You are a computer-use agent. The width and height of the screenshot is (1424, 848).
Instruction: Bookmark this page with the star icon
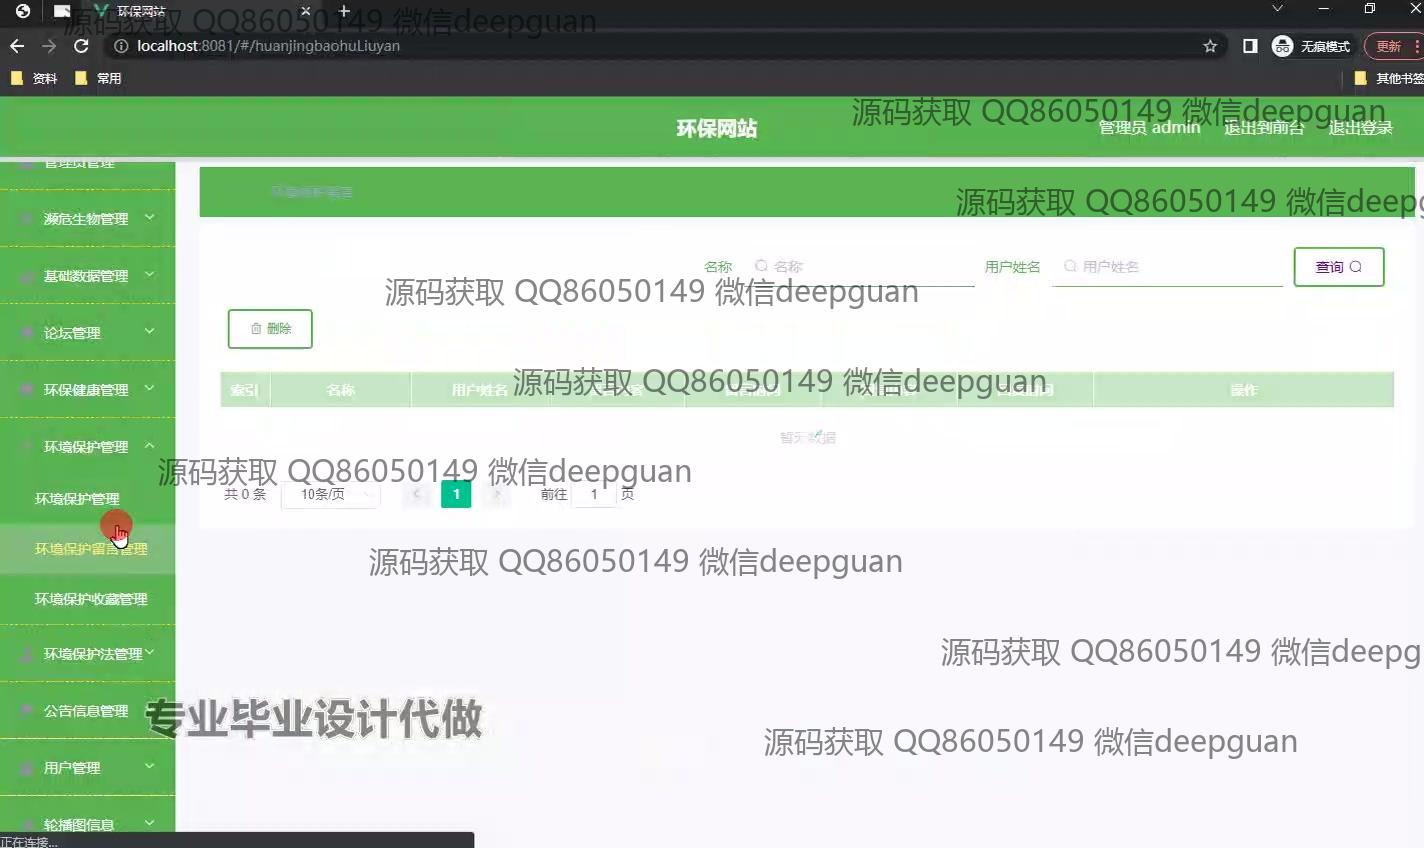pyautogui.click(x=1210, y=46)
